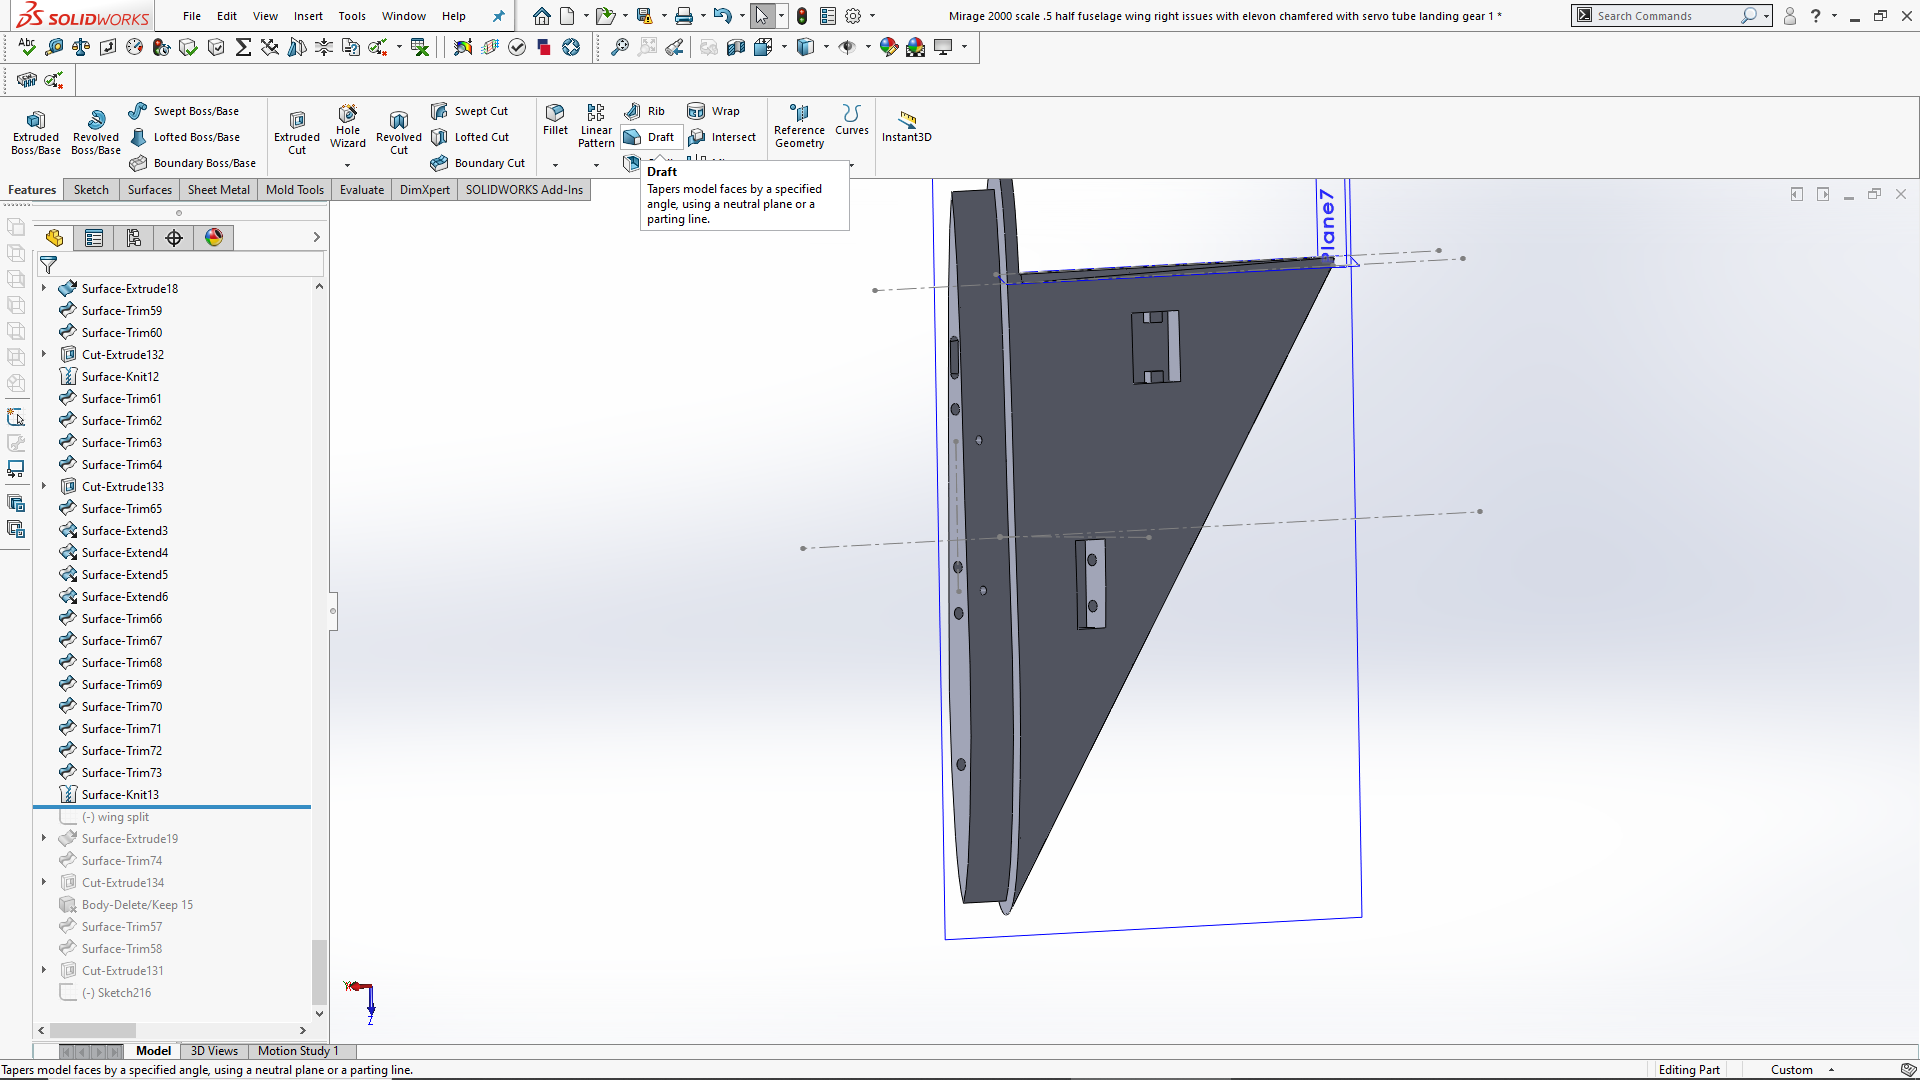Click the Print icon
The width and height of the screenshot is (1920, 1080).
tap(684, 16)
